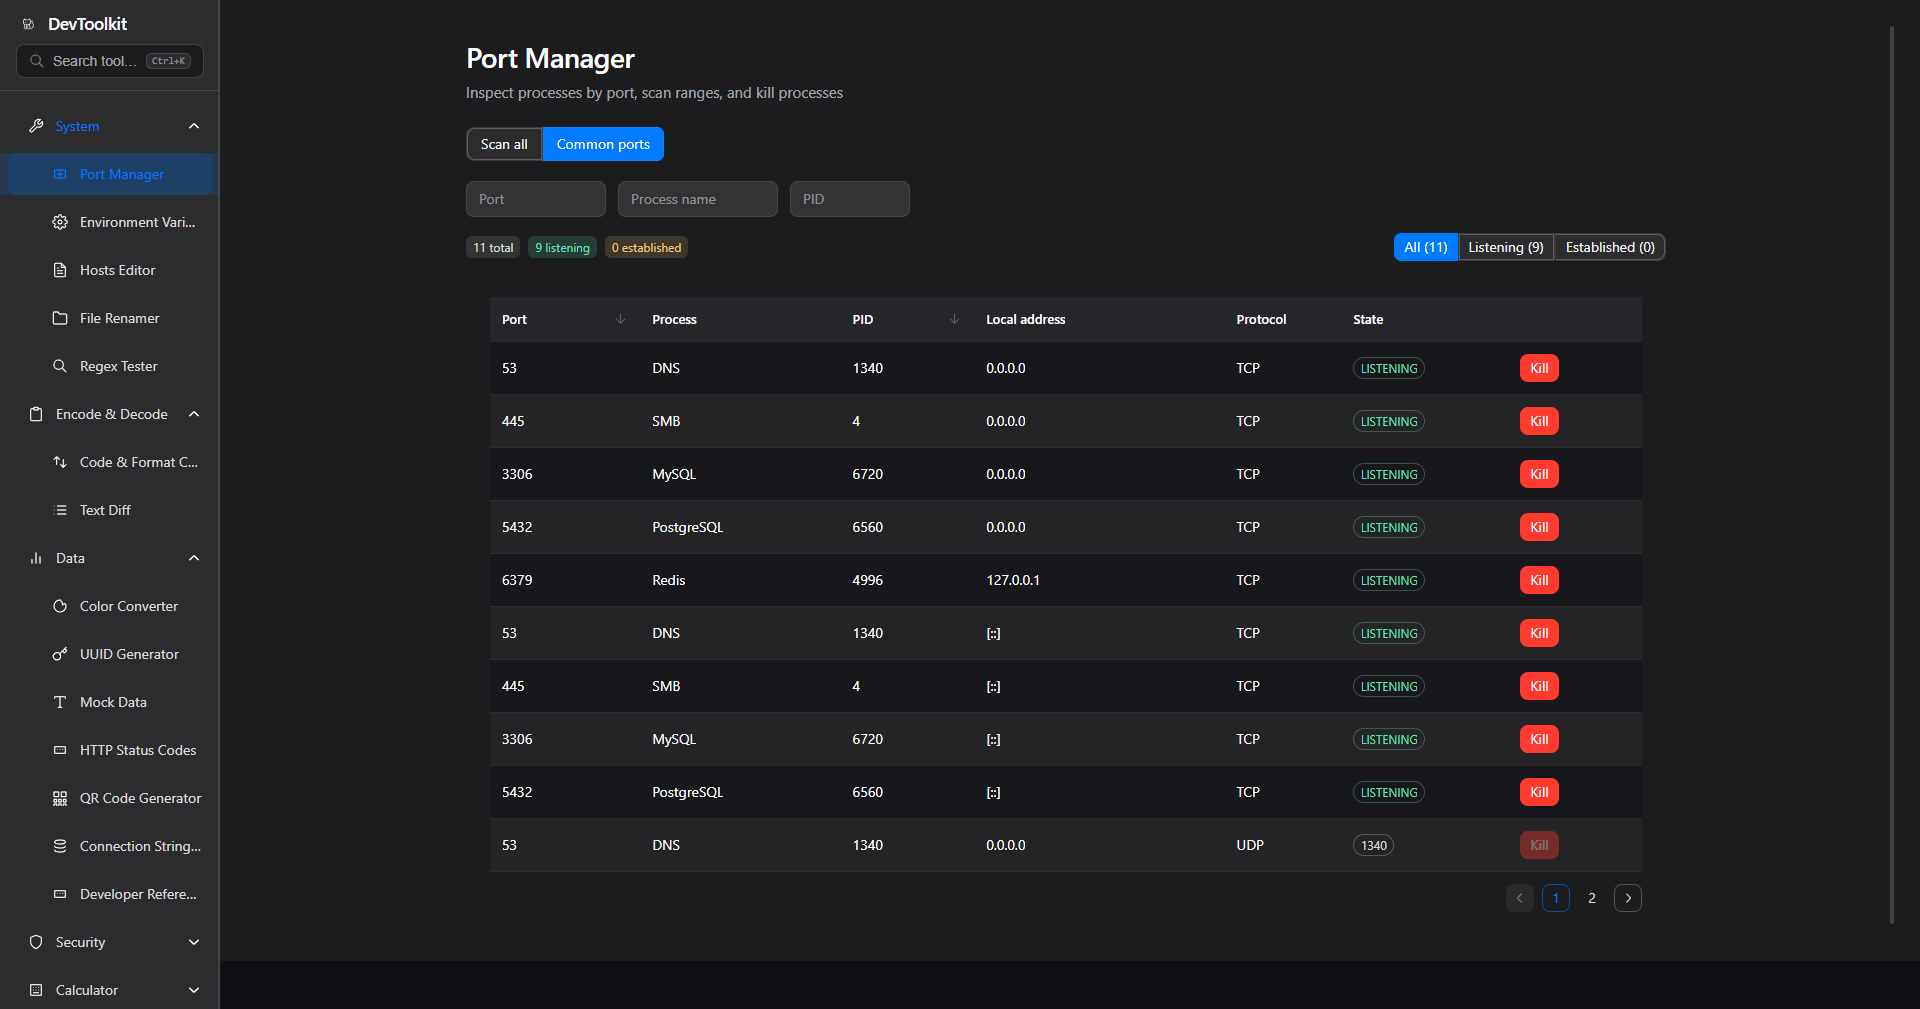The image size is (1920, 1009).
Task: Open Text Diff tool
Action: tap(110, 510)
